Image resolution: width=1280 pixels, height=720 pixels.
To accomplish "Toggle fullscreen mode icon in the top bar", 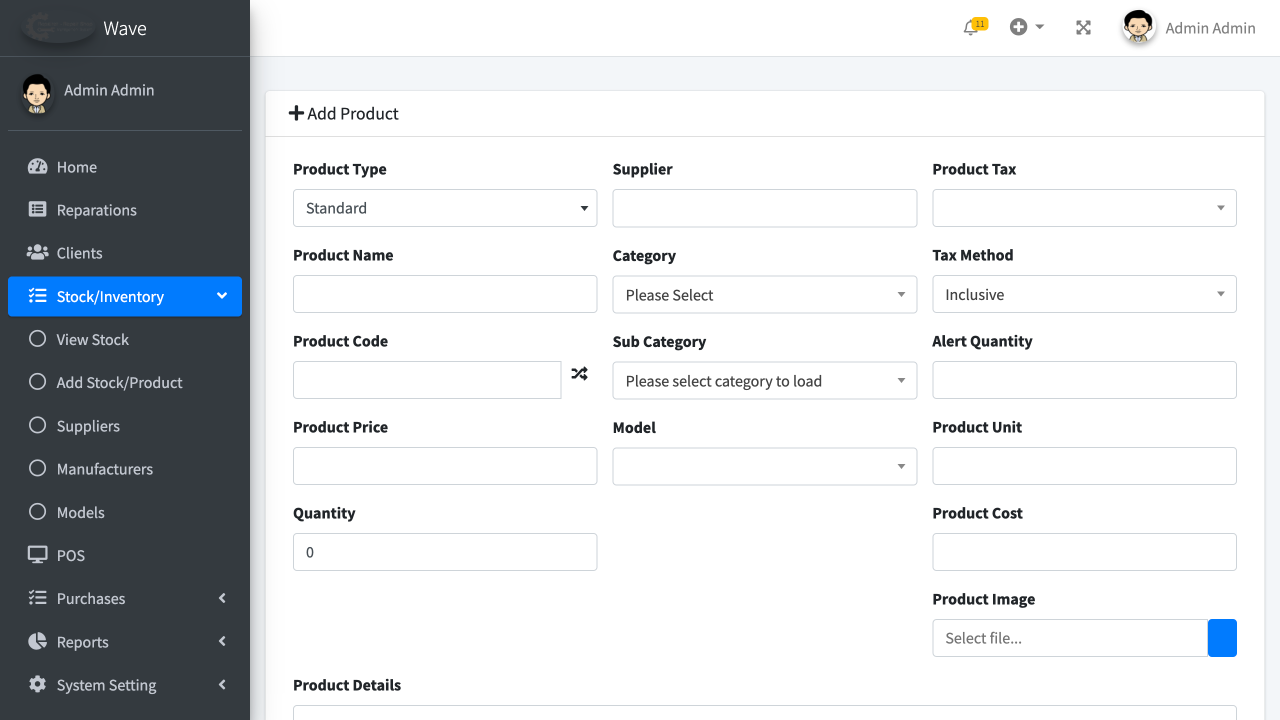I will (1083, 27).
